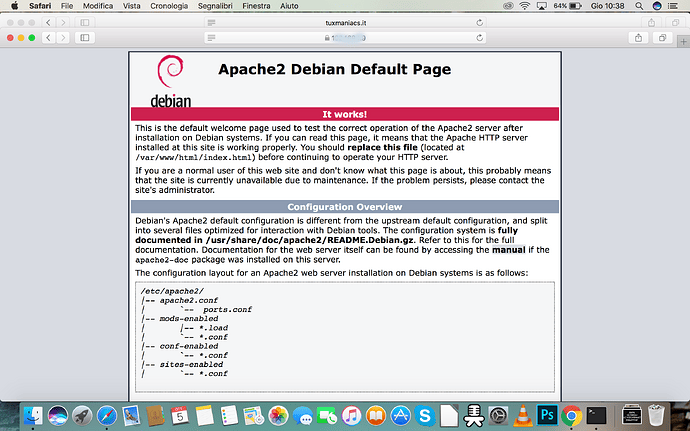Click the Gio 10:38 clock
This screenshot has height=431, width=690.
point(607,6)
